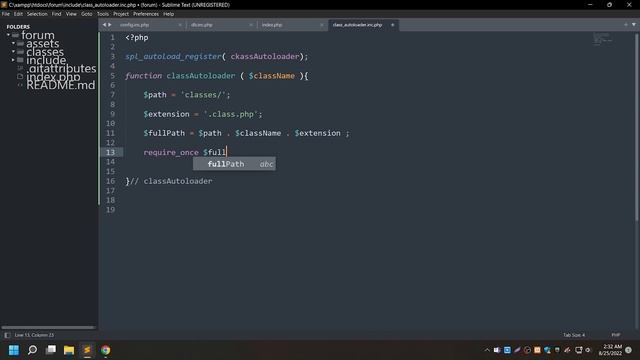Expand the classes folder
This screenshot has width=640, height=360.
click(x=13, y=52)
